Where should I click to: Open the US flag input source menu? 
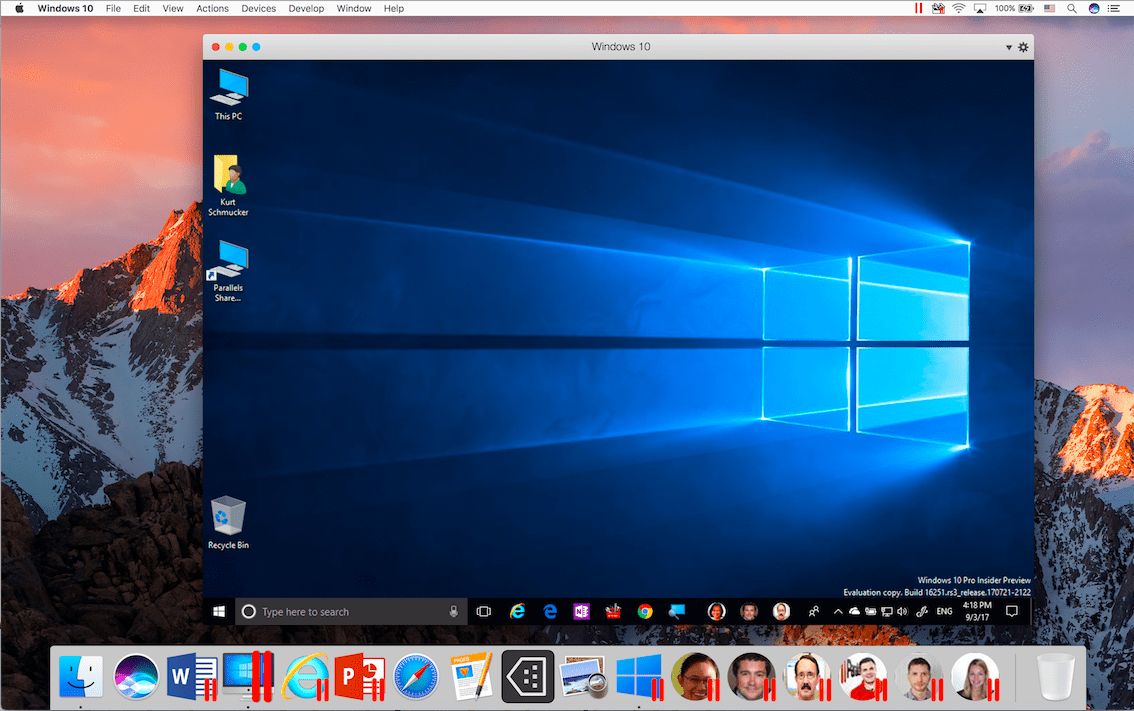(x=1049, y=9)
